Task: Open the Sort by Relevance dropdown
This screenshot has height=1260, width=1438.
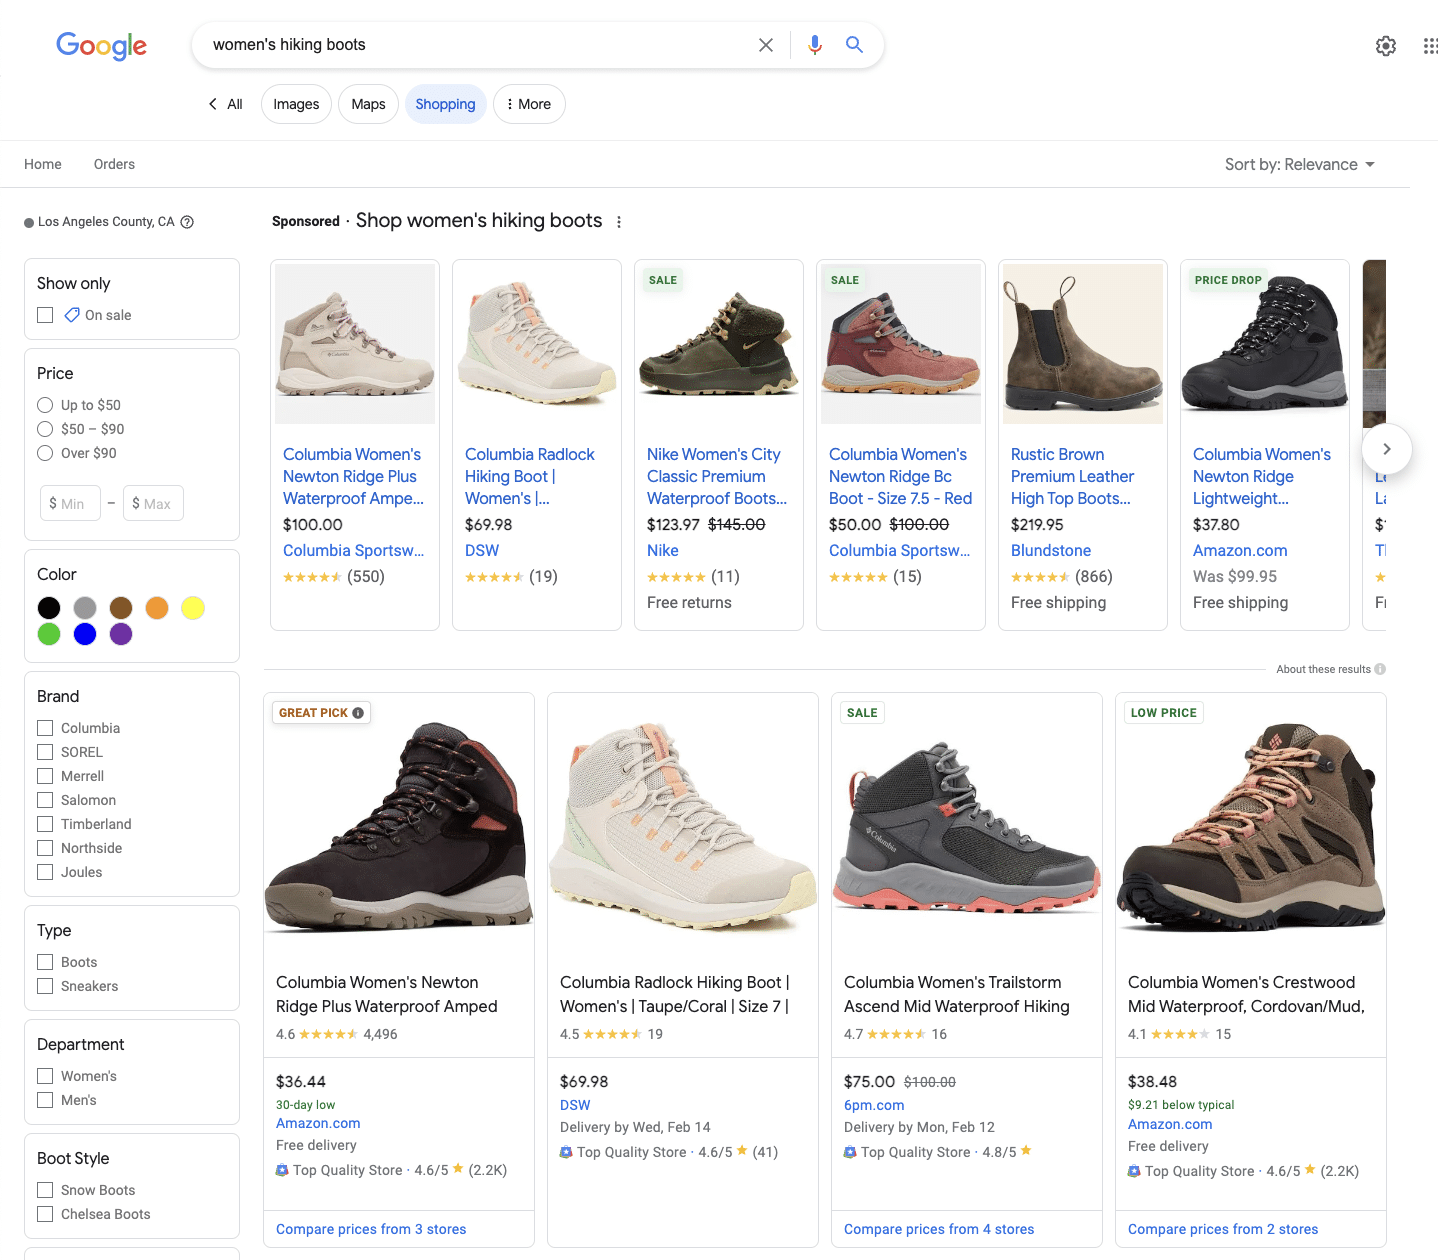Action: [x=1300, y=164]
